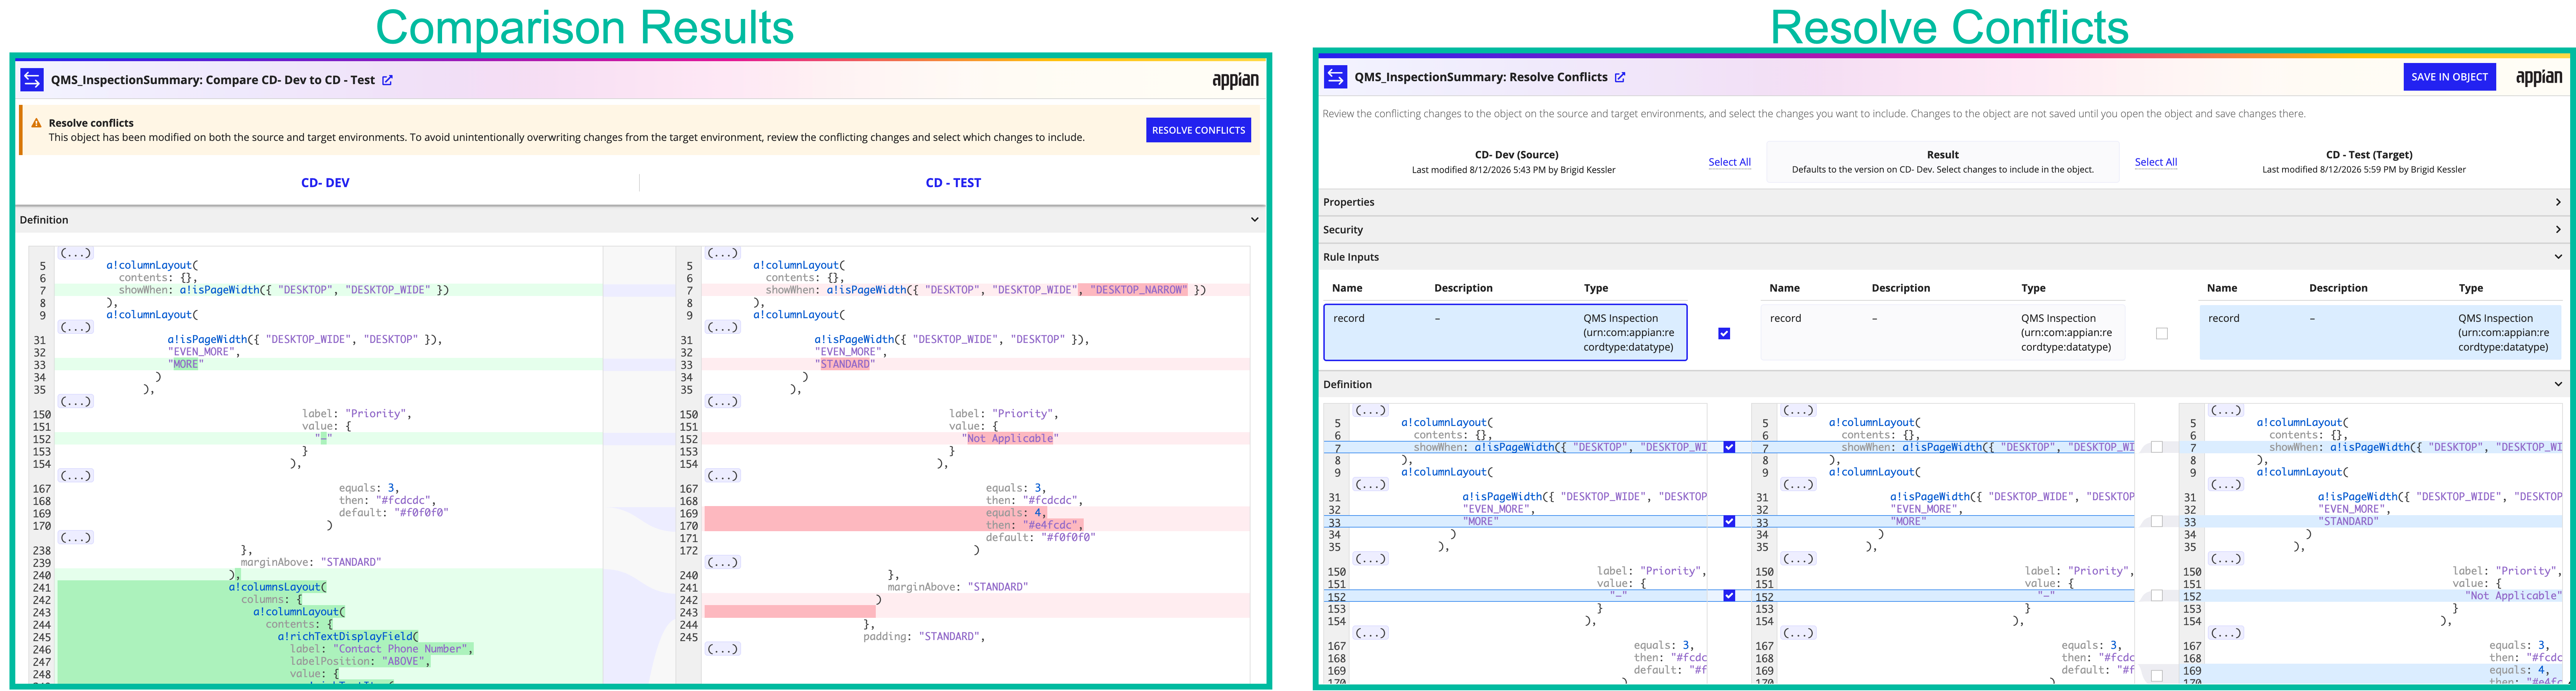
Task: Click Select All link next to CD- Dev (Source)
Action: coord(1729,162)
